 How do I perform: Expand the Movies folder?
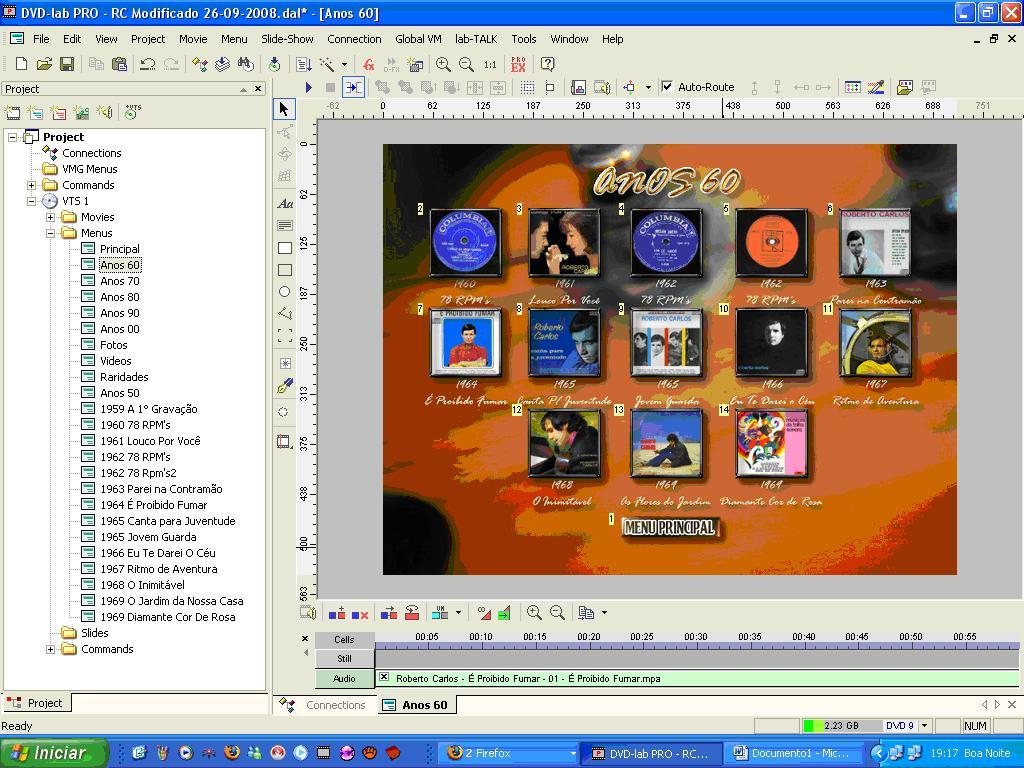pos(50,217)
